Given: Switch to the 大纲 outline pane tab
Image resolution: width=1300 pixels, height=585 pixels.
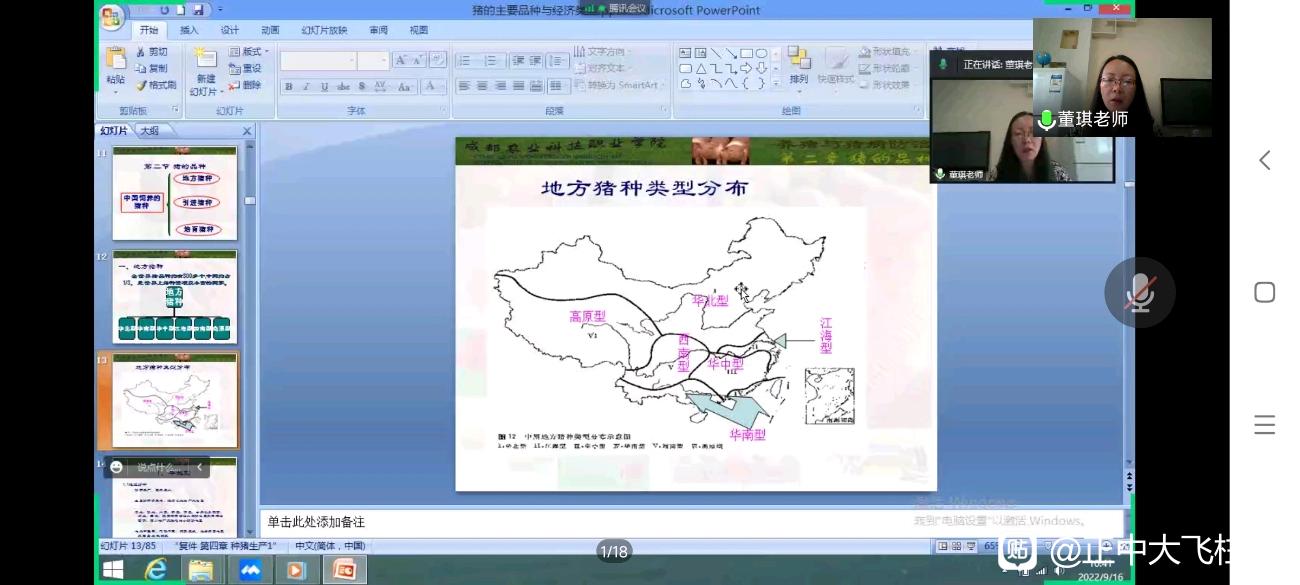Looking at the screenshot, I should pos(150,131).
